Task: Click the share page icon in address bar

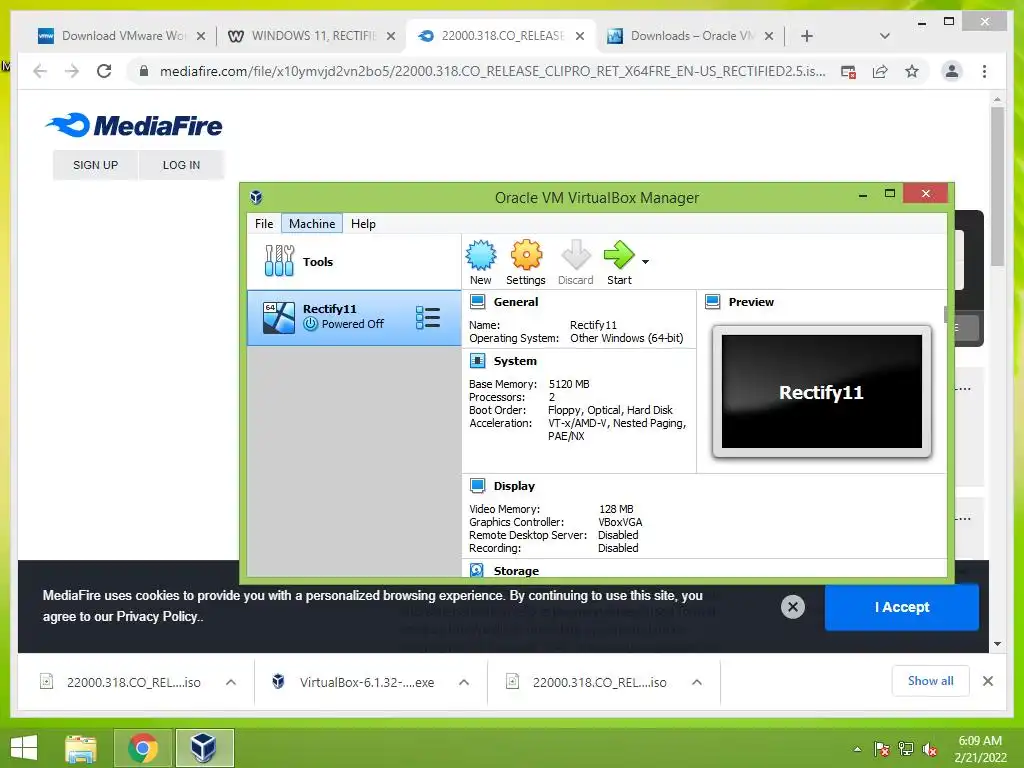Action: tap(880, 71)
